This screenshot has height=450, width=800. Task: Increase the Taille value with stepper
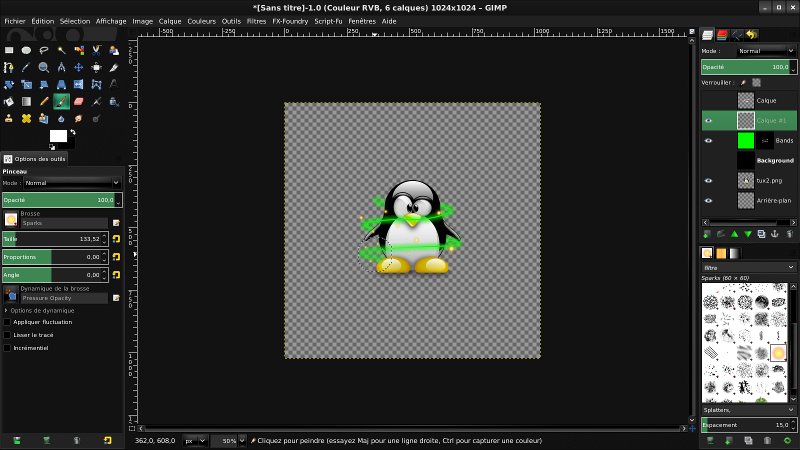[x=105, y=236]
